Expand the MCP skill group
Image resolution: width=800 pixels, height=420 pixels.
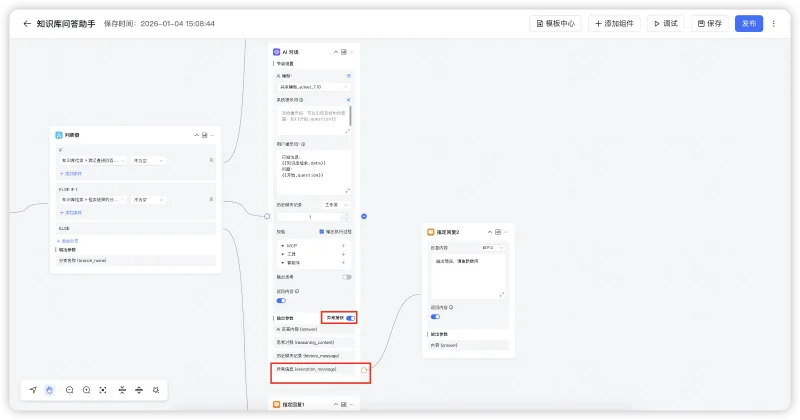click(x=283, y=246)
